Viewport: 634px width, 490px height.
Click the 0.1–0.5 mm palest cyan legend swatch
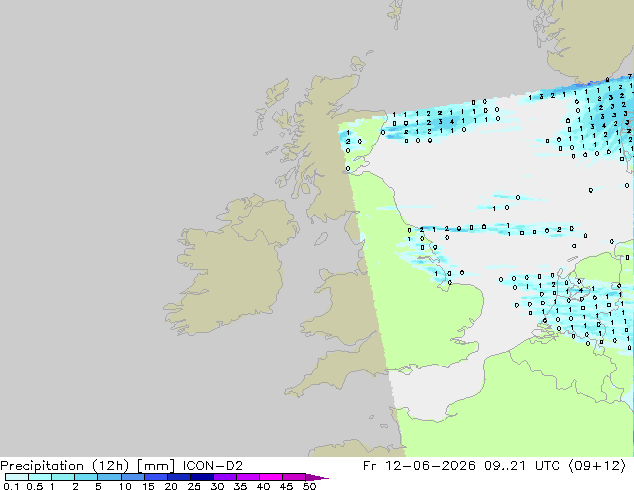pyautogui.click(x=17, y=477)
